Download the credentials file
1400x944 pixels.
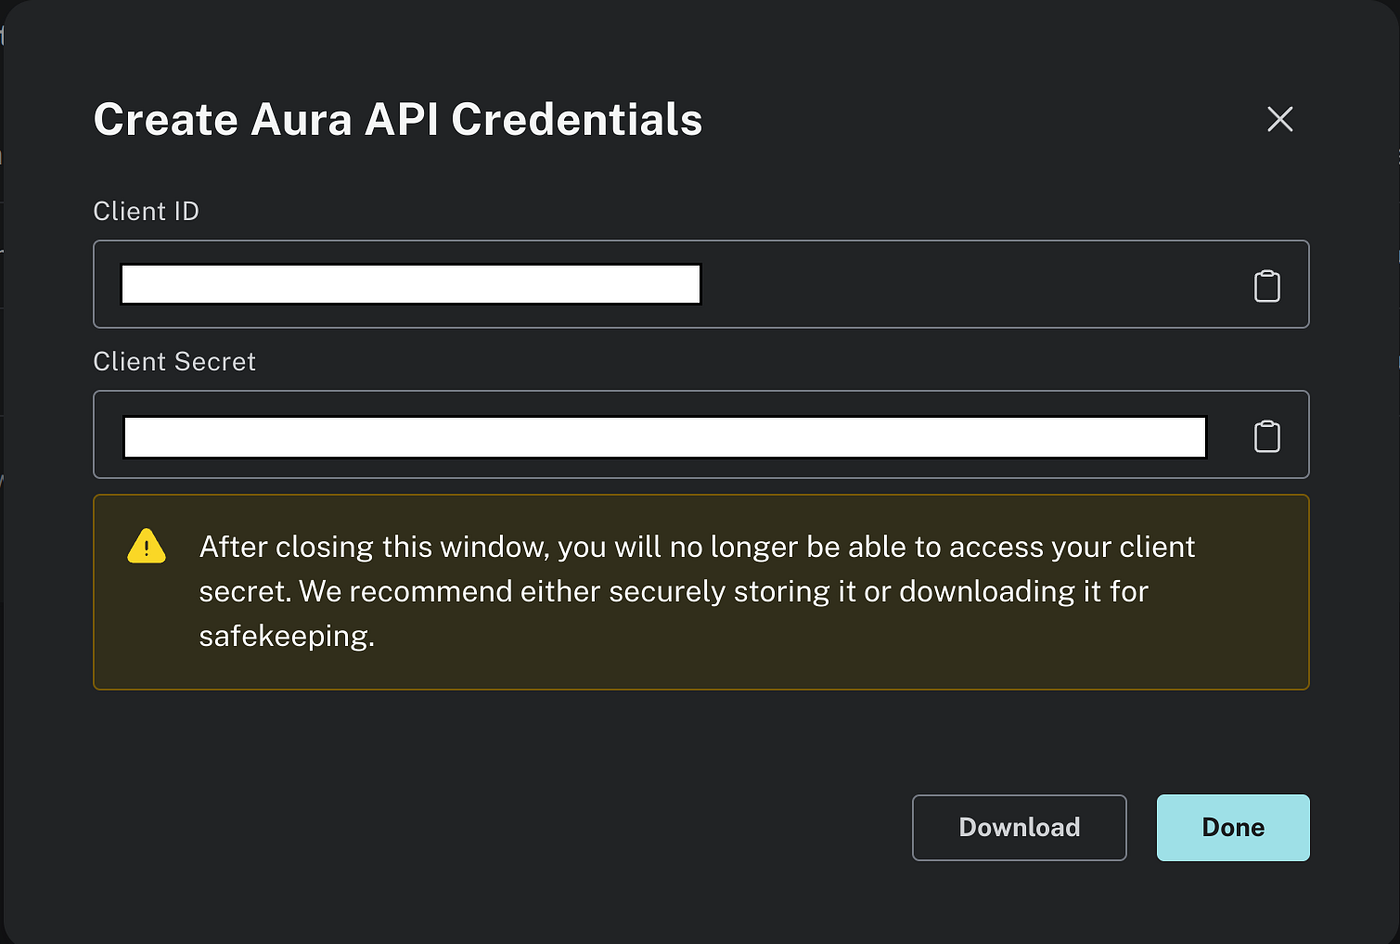pos(1019,827)
